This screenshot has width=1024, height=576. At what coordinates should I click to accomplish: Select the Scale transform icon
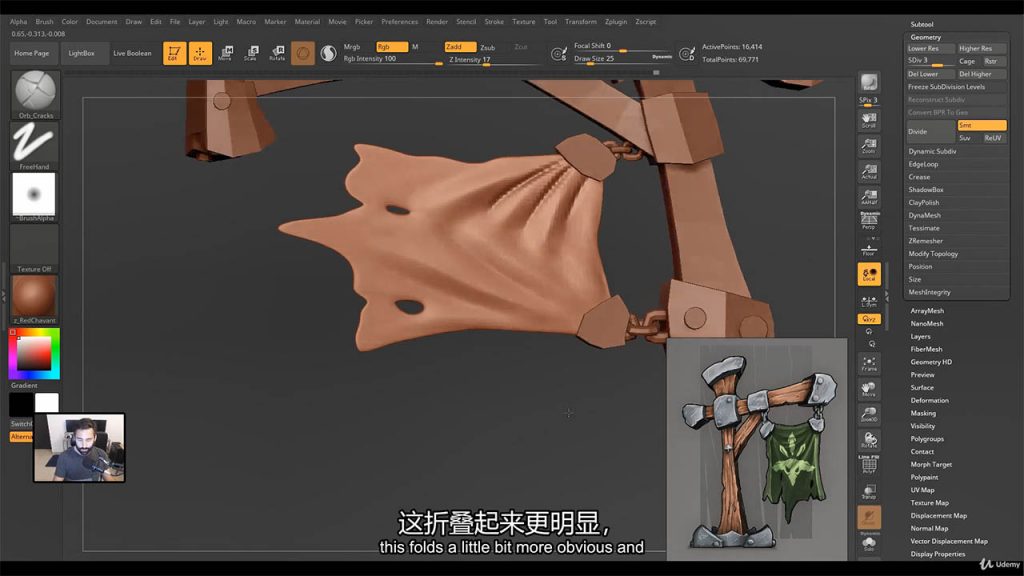point(251,53)
